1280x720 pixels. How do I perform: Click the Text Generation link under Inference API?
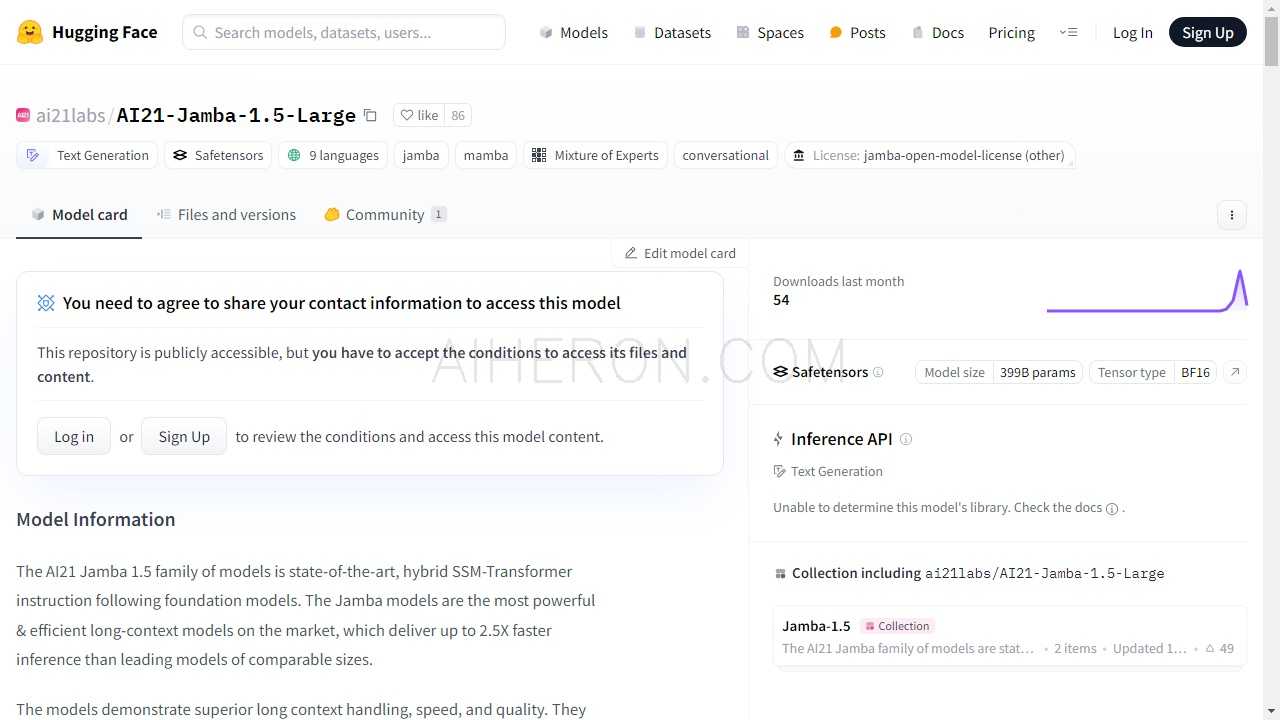pyautogui.click(x=828, y=471)
